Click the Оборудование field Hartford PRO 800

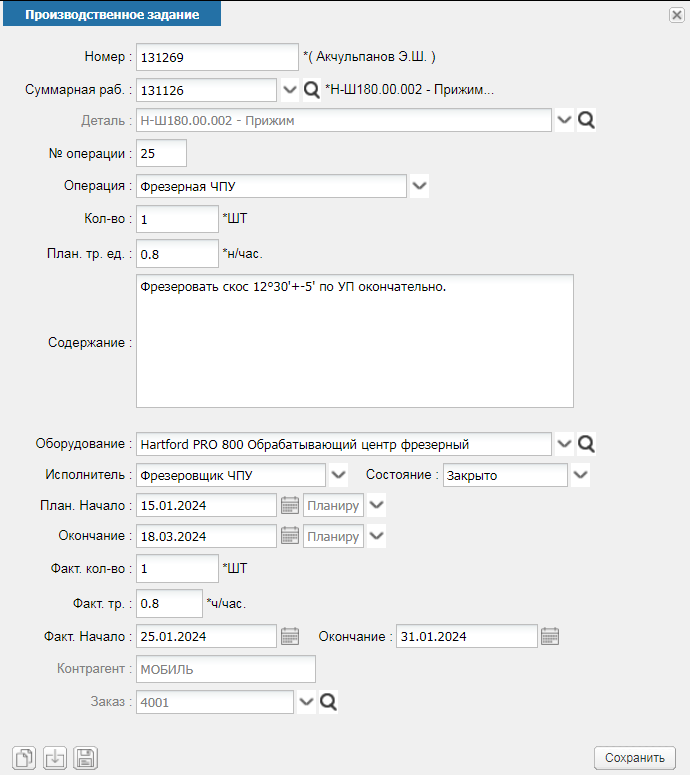[344, 444]
